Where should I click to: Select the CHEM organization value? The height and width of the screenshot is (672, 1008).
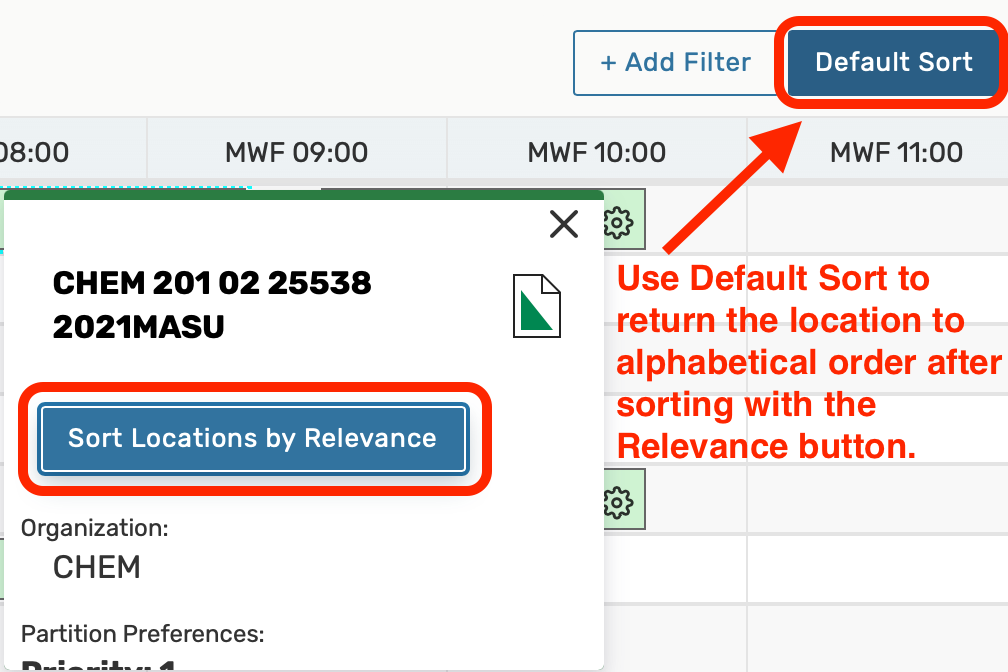(96, 567)
